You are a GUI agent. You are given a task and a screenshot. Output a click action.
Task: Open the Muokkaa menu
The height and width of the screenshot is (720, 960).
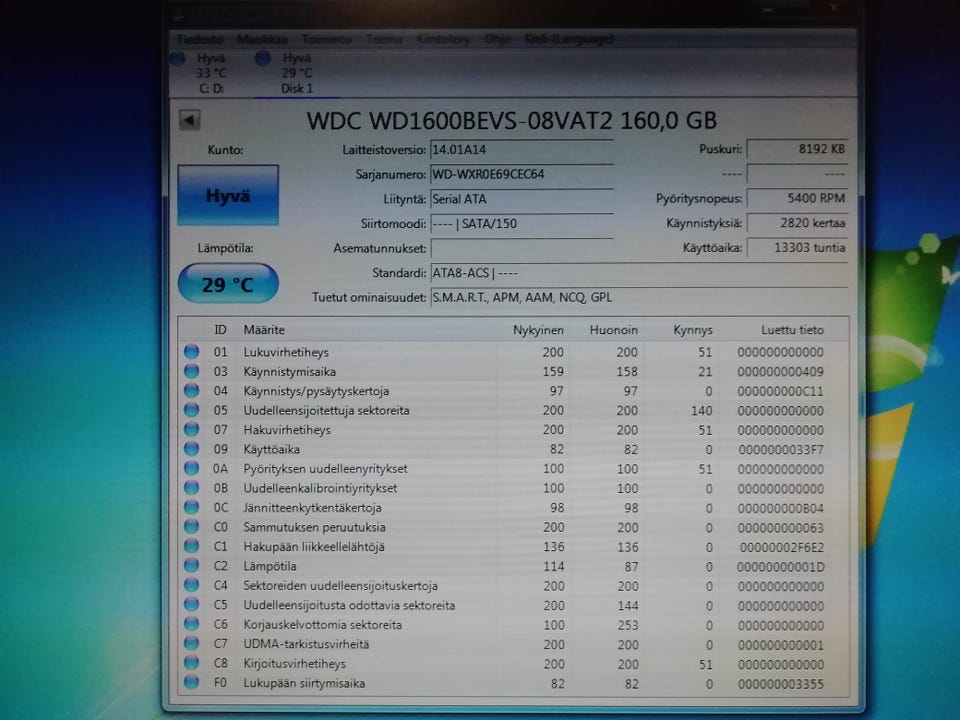pyautogui.click(x=262, y=39)
